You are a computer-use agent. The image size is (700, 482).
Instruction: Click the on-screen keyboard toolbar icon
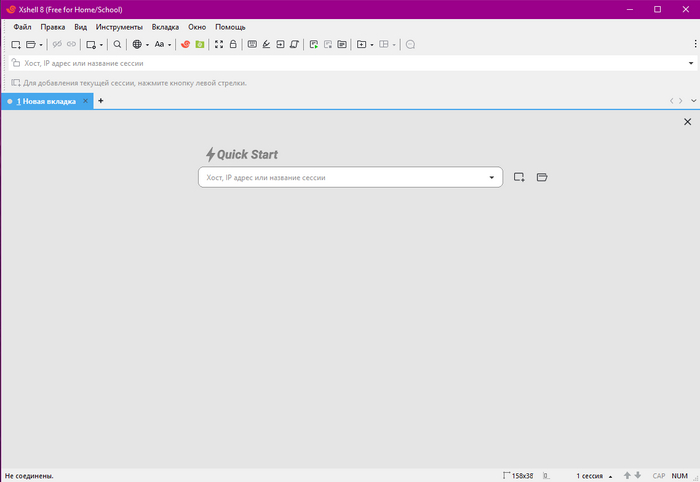pyautogui.click(x=252, y=45)
